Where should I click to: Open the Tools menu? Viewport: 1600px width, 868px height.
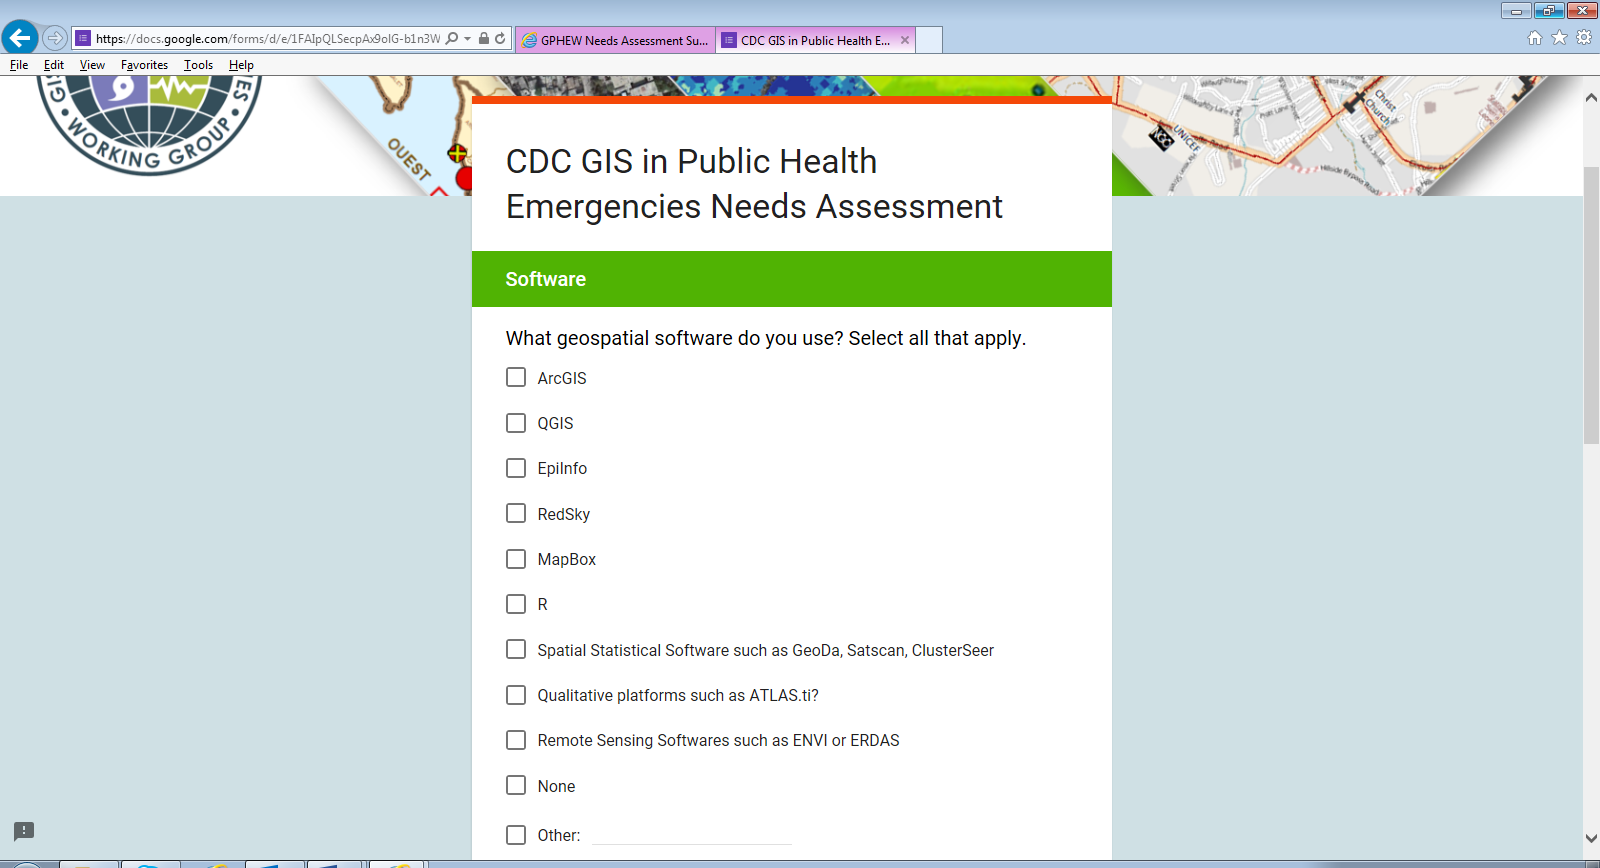point(198,65)
